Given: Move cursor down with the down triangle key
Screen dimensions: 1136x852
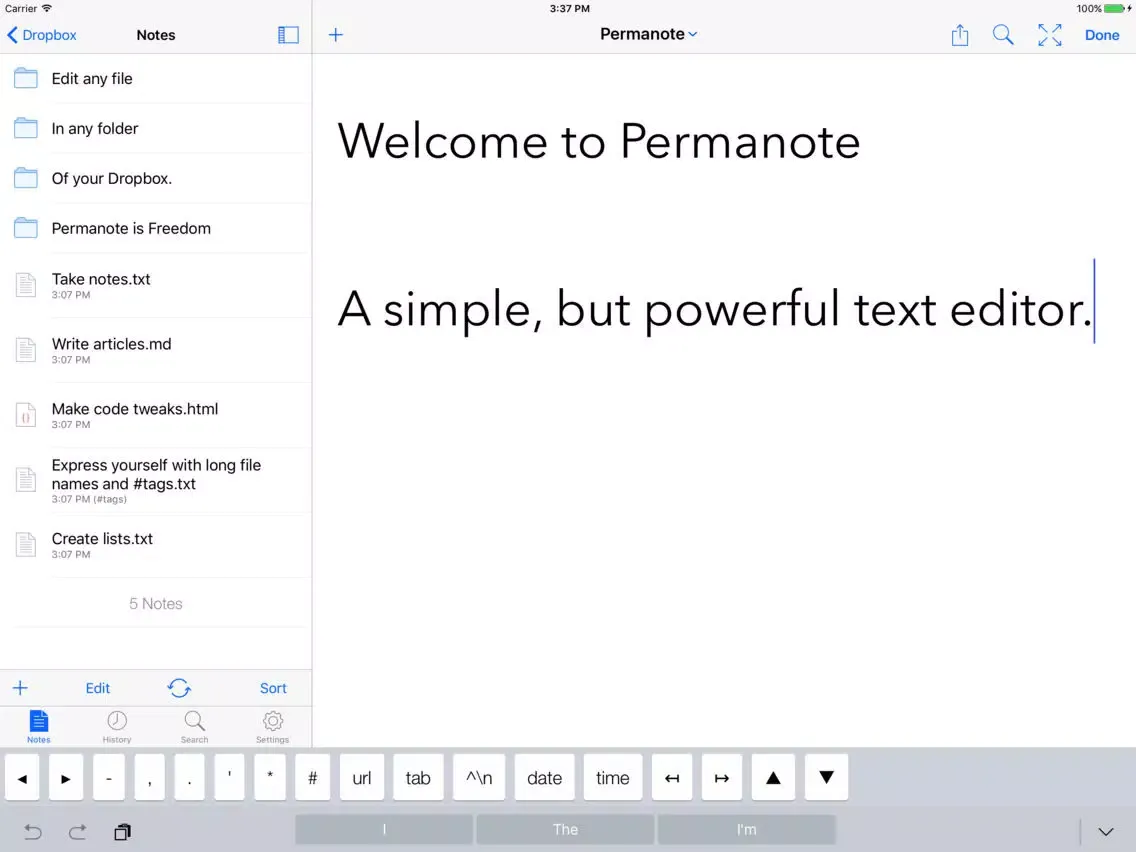Looking at the screenshot, I should point(827,777).
